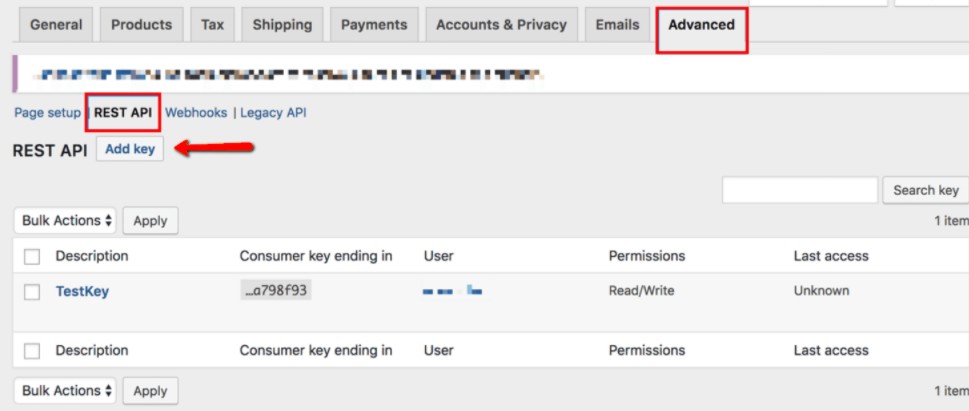Check the TestKey row checkbox
The height and width of the screenshot is (411, 969).
click(32, 292)
